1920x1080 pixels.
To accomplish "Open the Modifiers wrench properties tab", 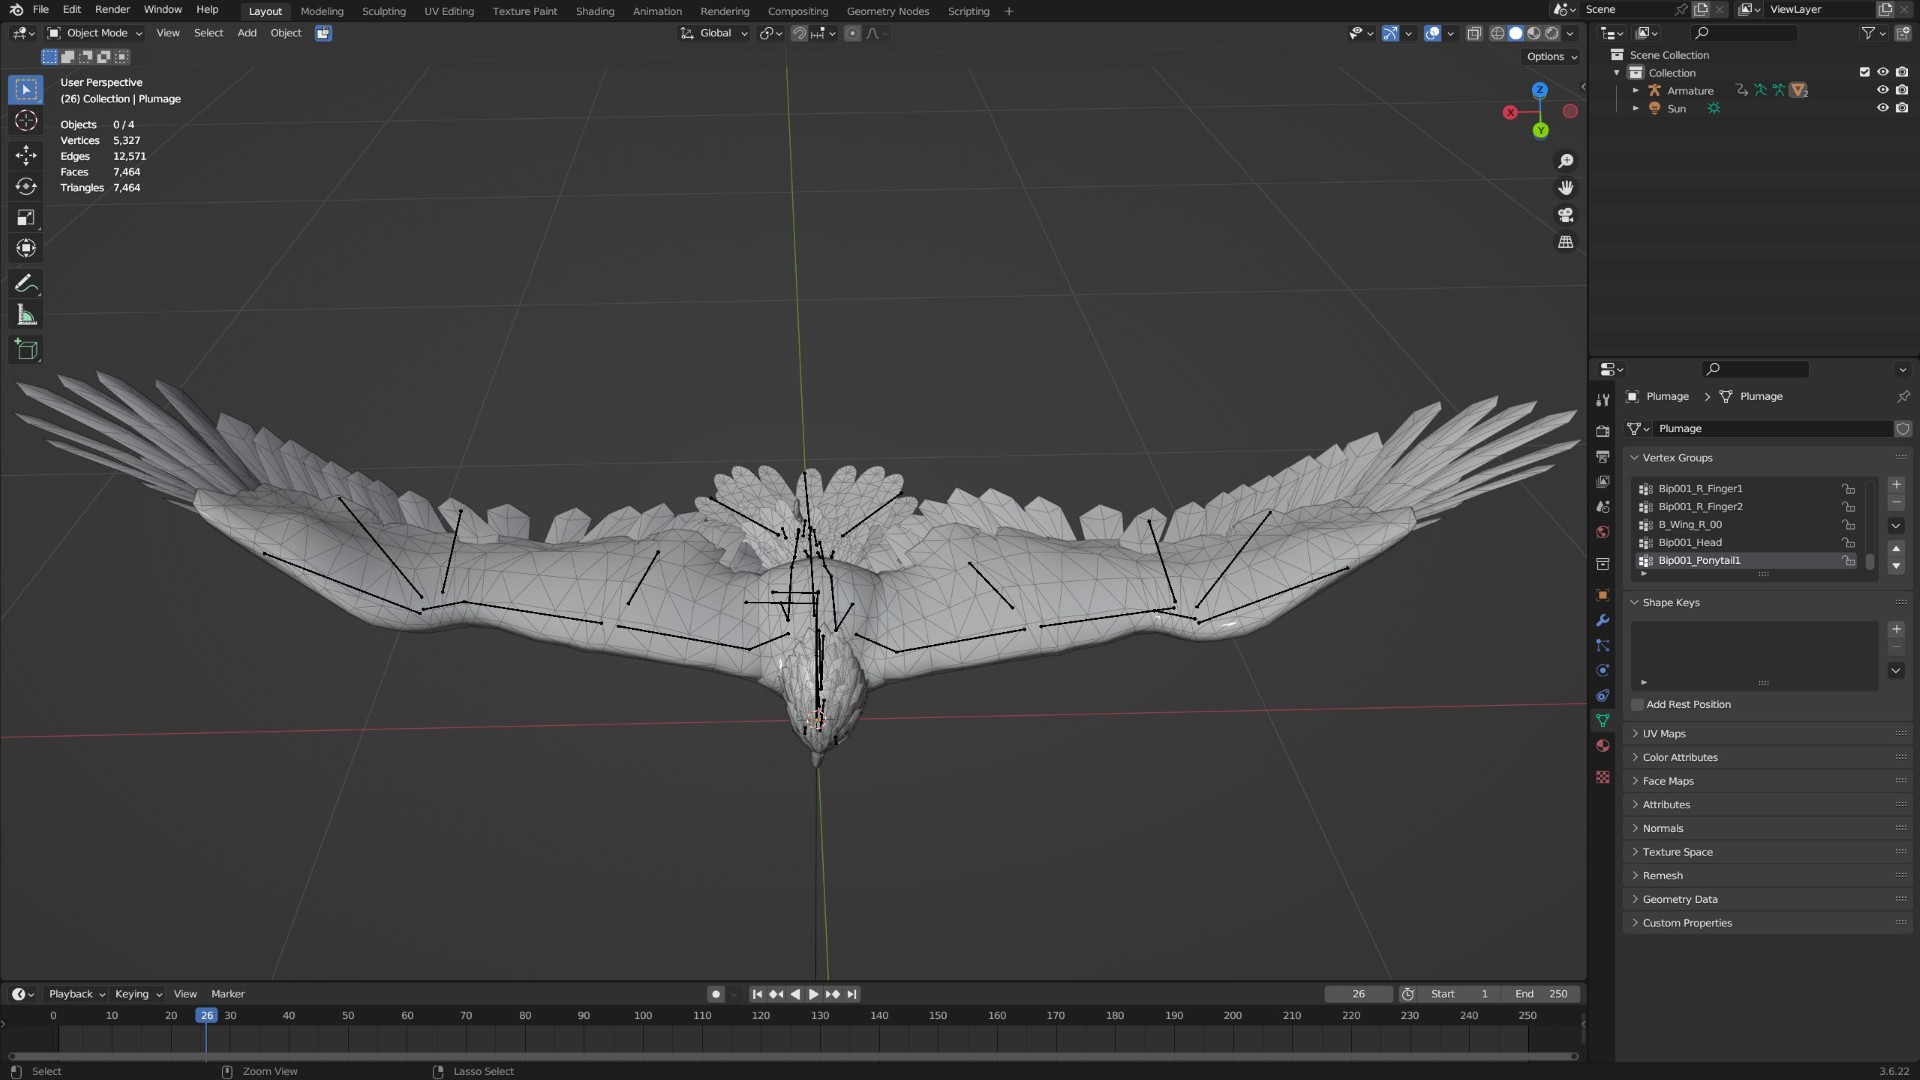I will (x=1603, y=620).
